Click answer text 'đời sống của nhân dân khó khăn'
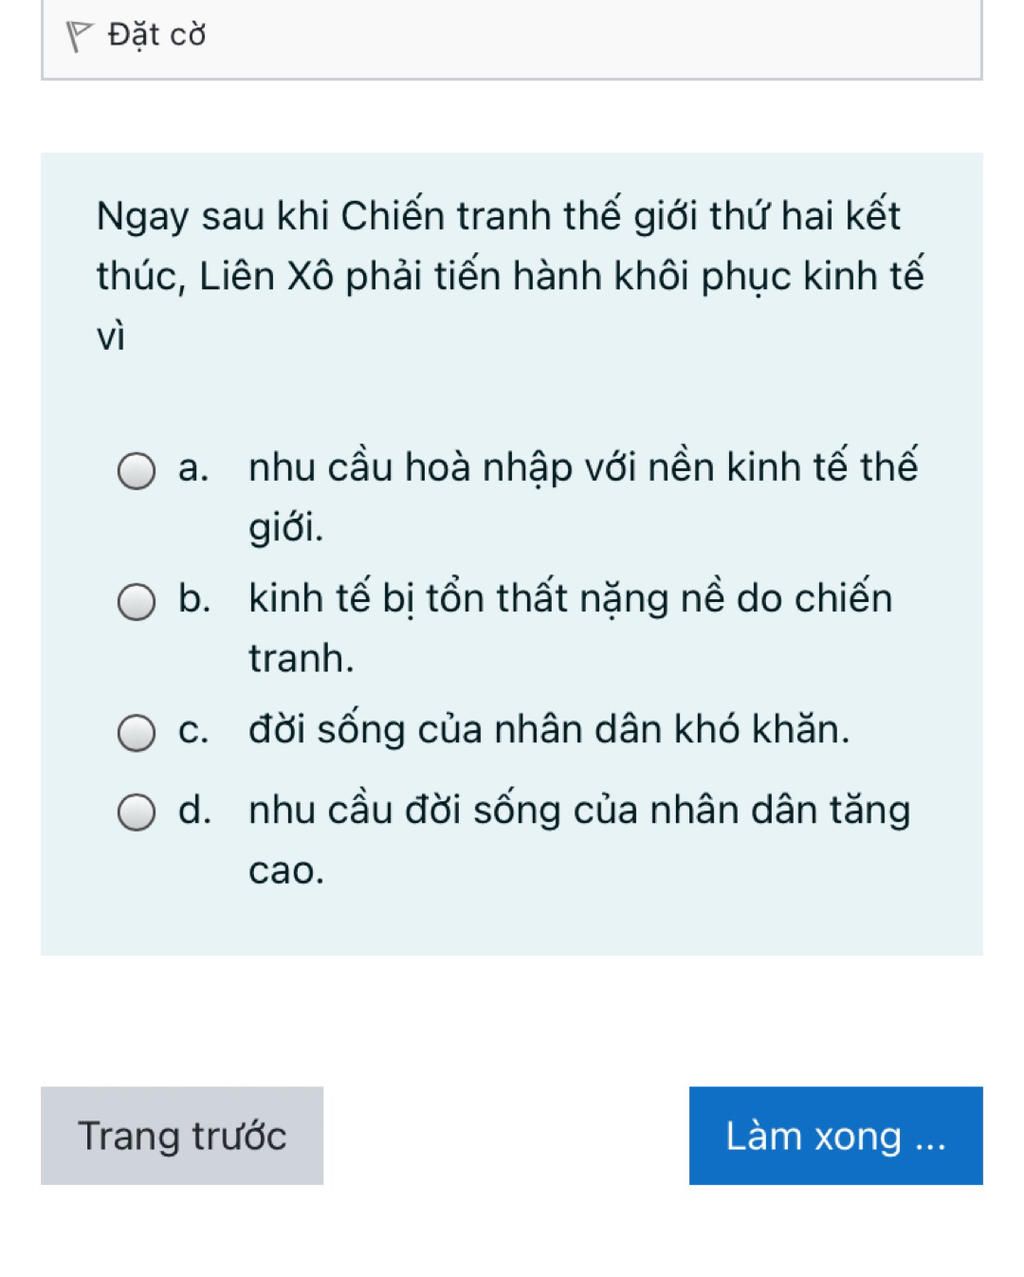1024x1277 pixels. (x=549, y=730)
